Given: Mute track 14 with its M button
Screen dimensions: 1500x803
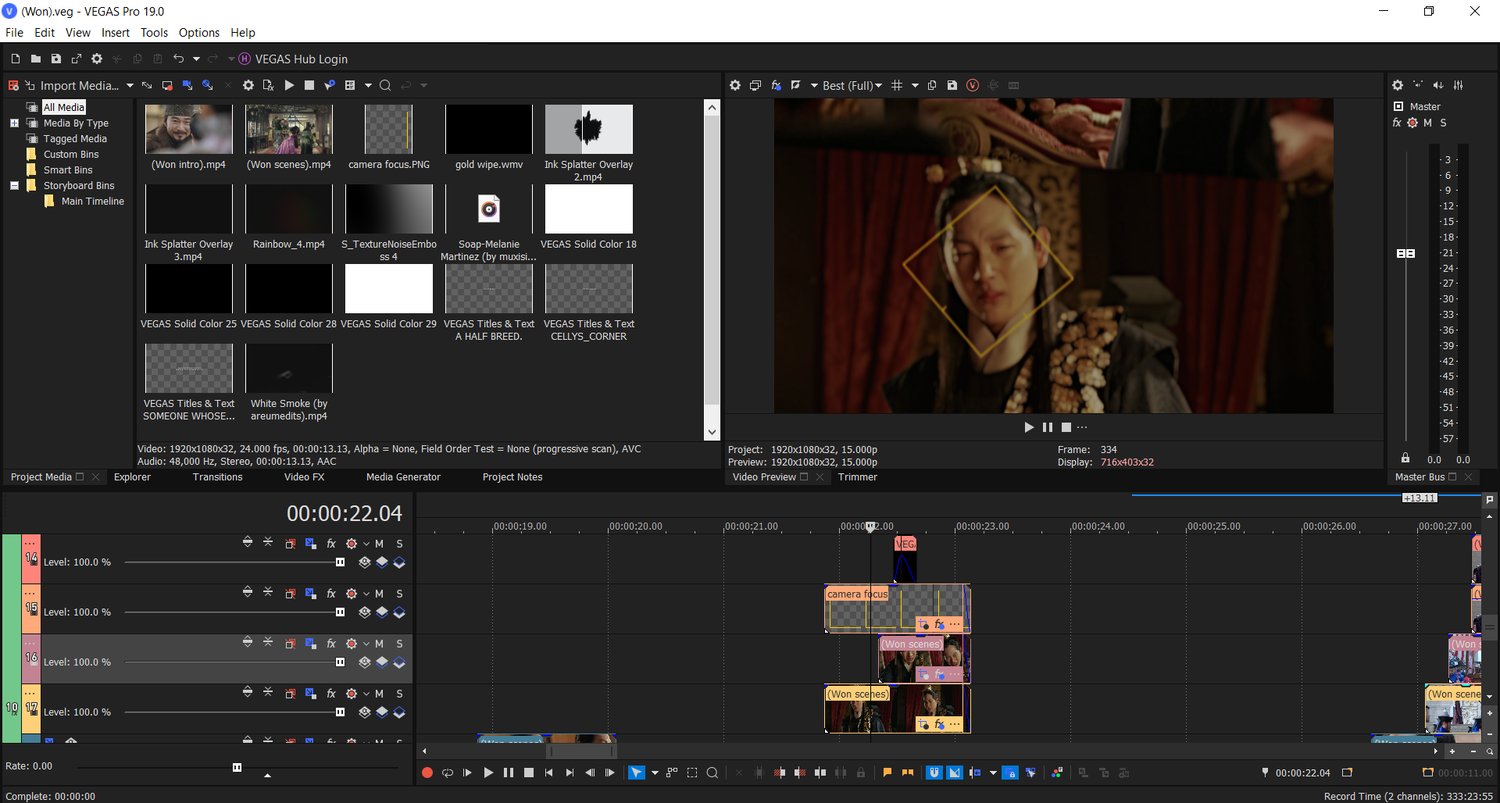Looking at the screenshot, I should tap(379, 543).
